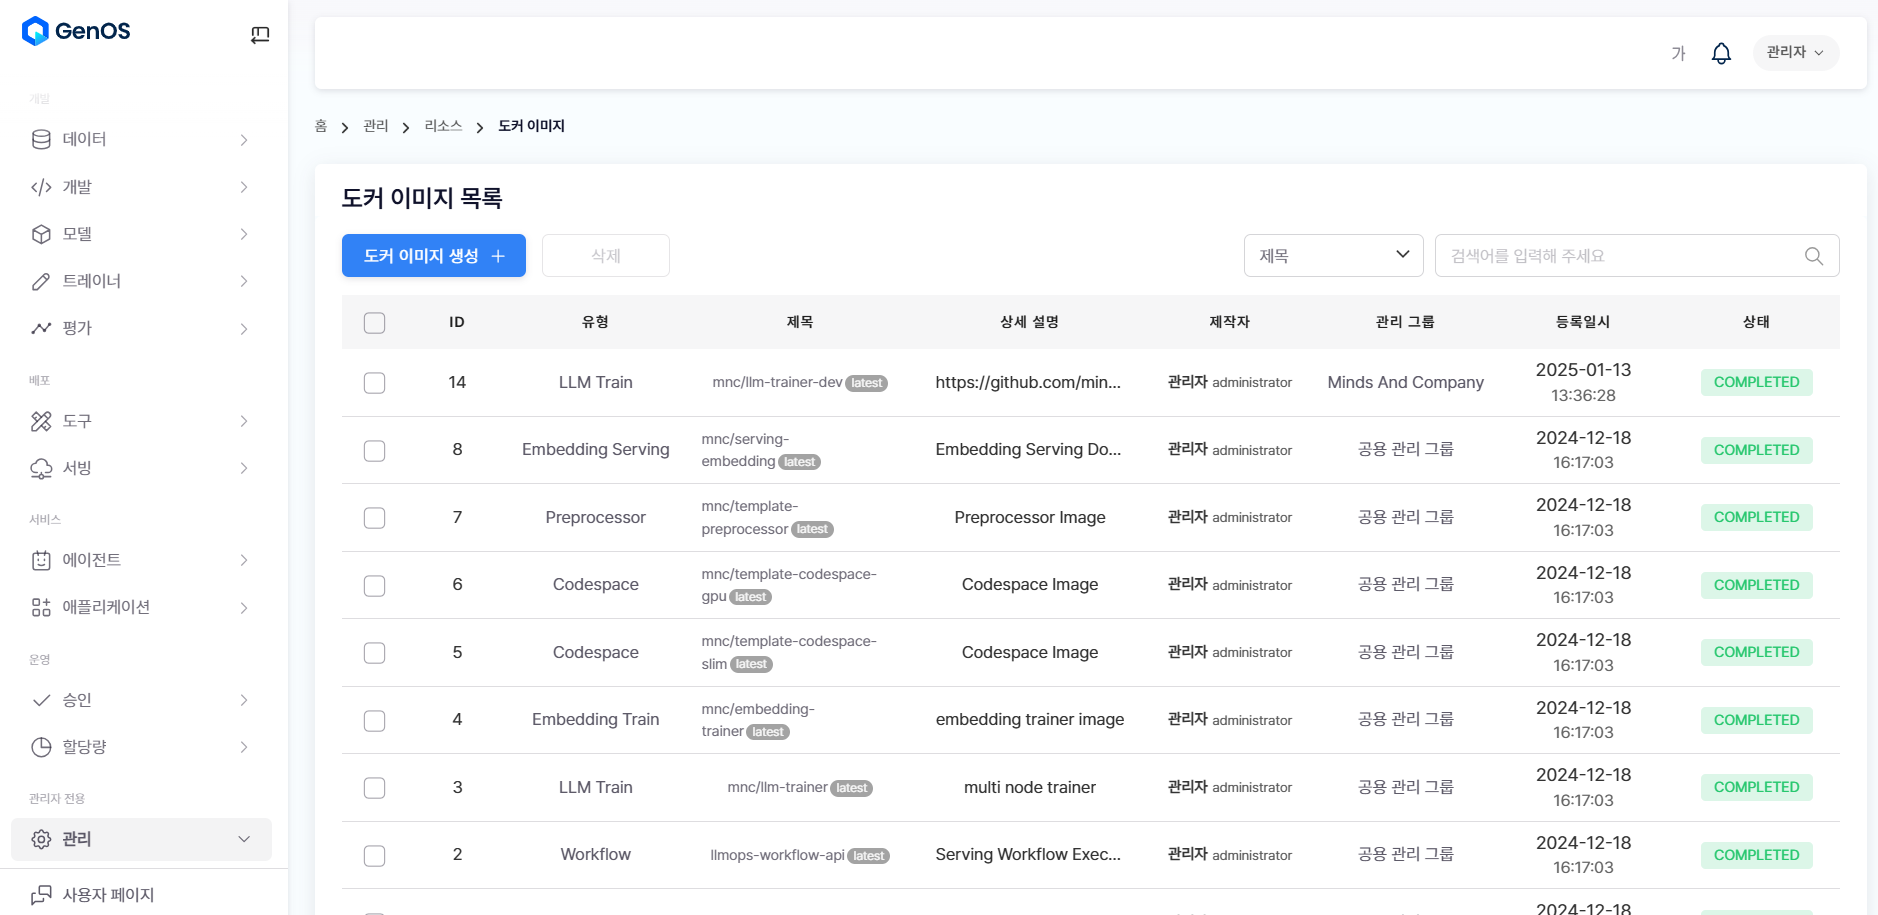Collapse the sidebar using the top toggle icon
The width and height of the screenshot is (1878, 915).
[x=260, y=35]
